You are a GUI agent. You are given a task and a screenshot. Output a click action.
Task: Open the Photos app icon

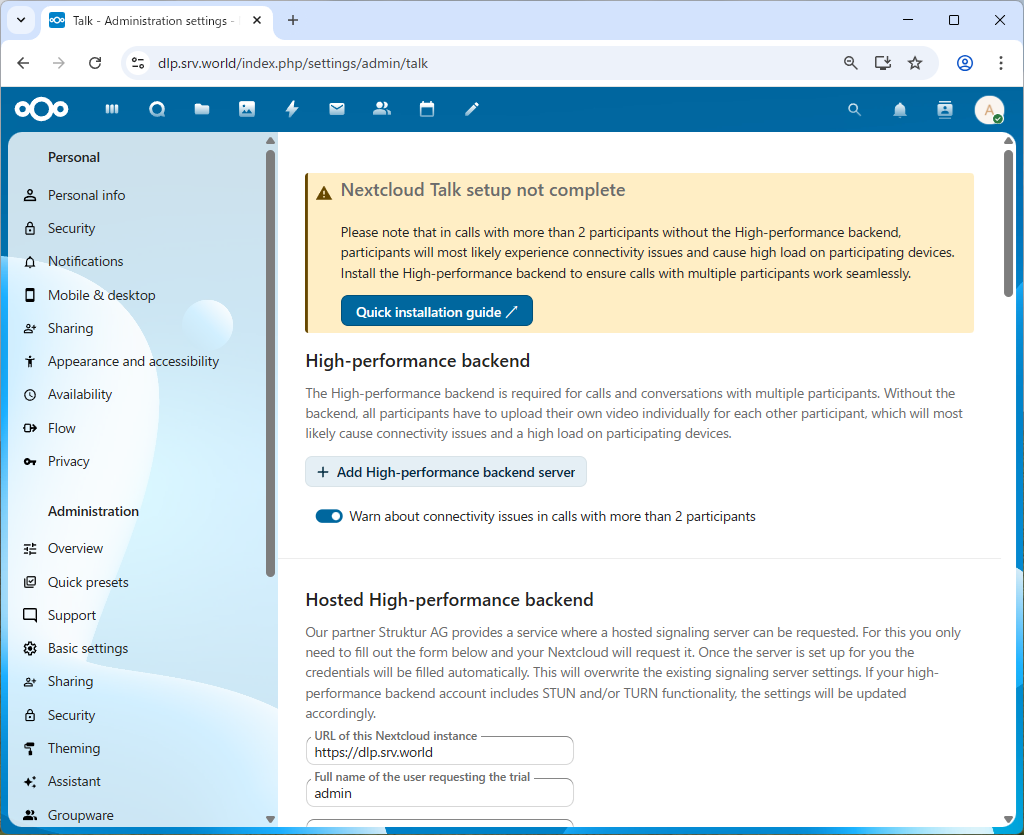(247, 109)
